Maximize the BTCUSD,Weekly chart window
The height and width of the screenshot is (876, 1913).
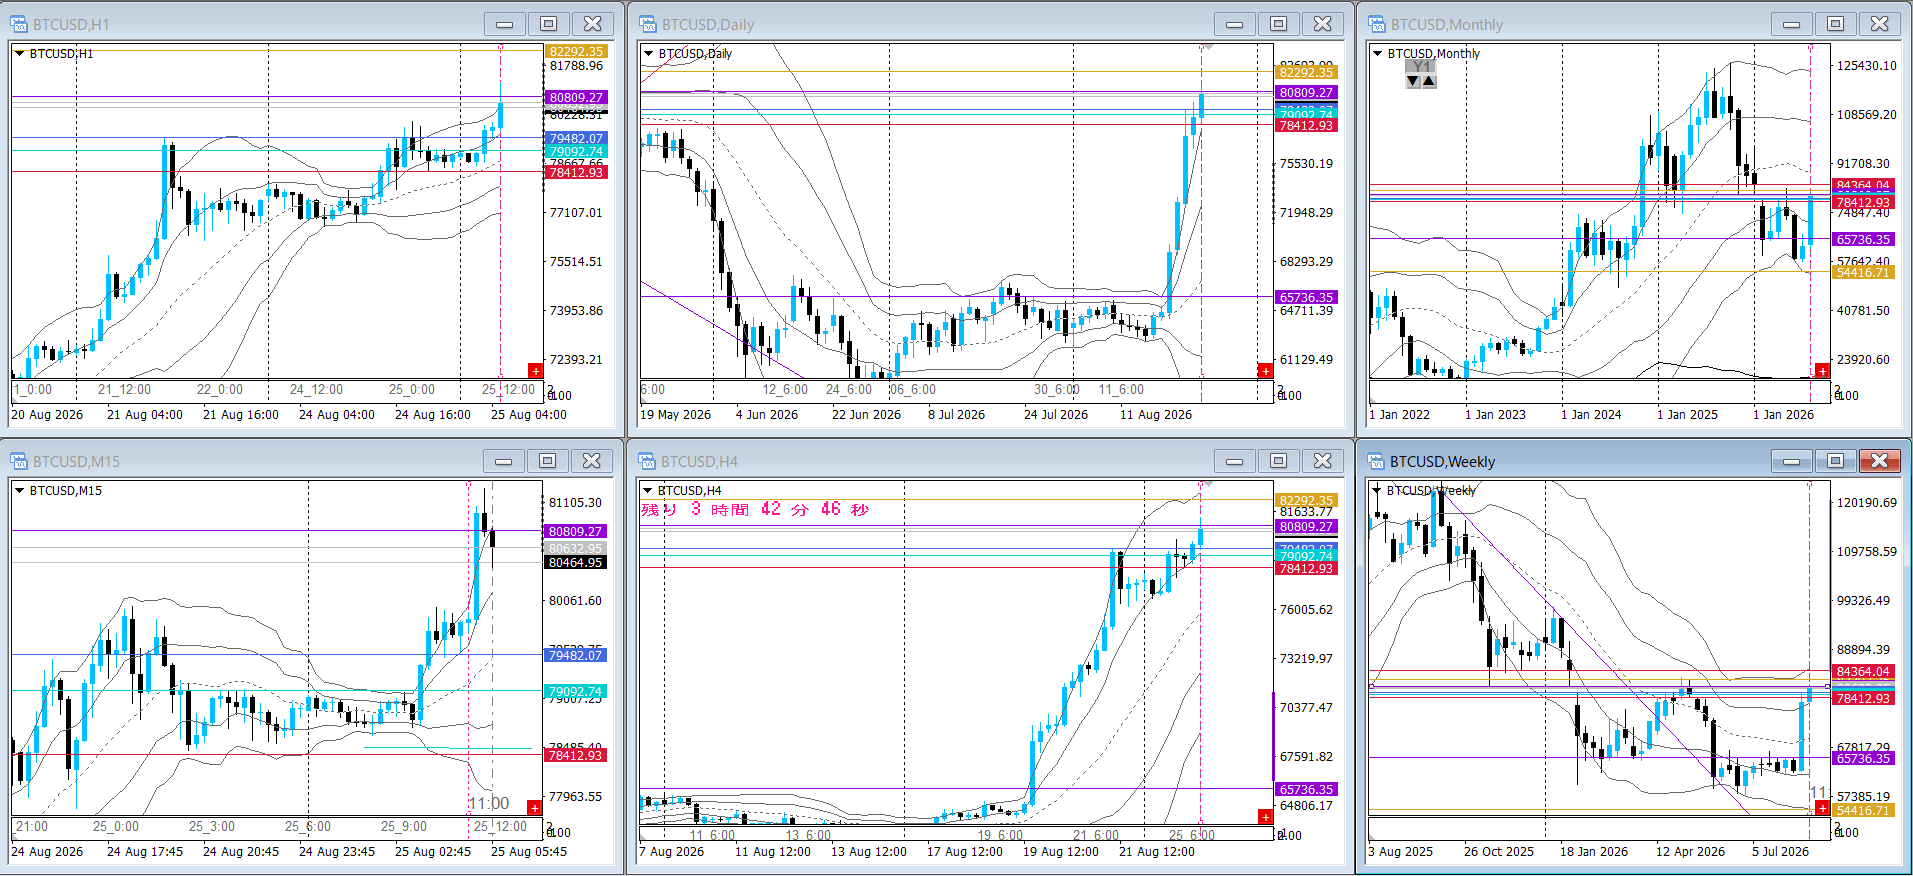pyautogui.click(x=1835, y=461)
